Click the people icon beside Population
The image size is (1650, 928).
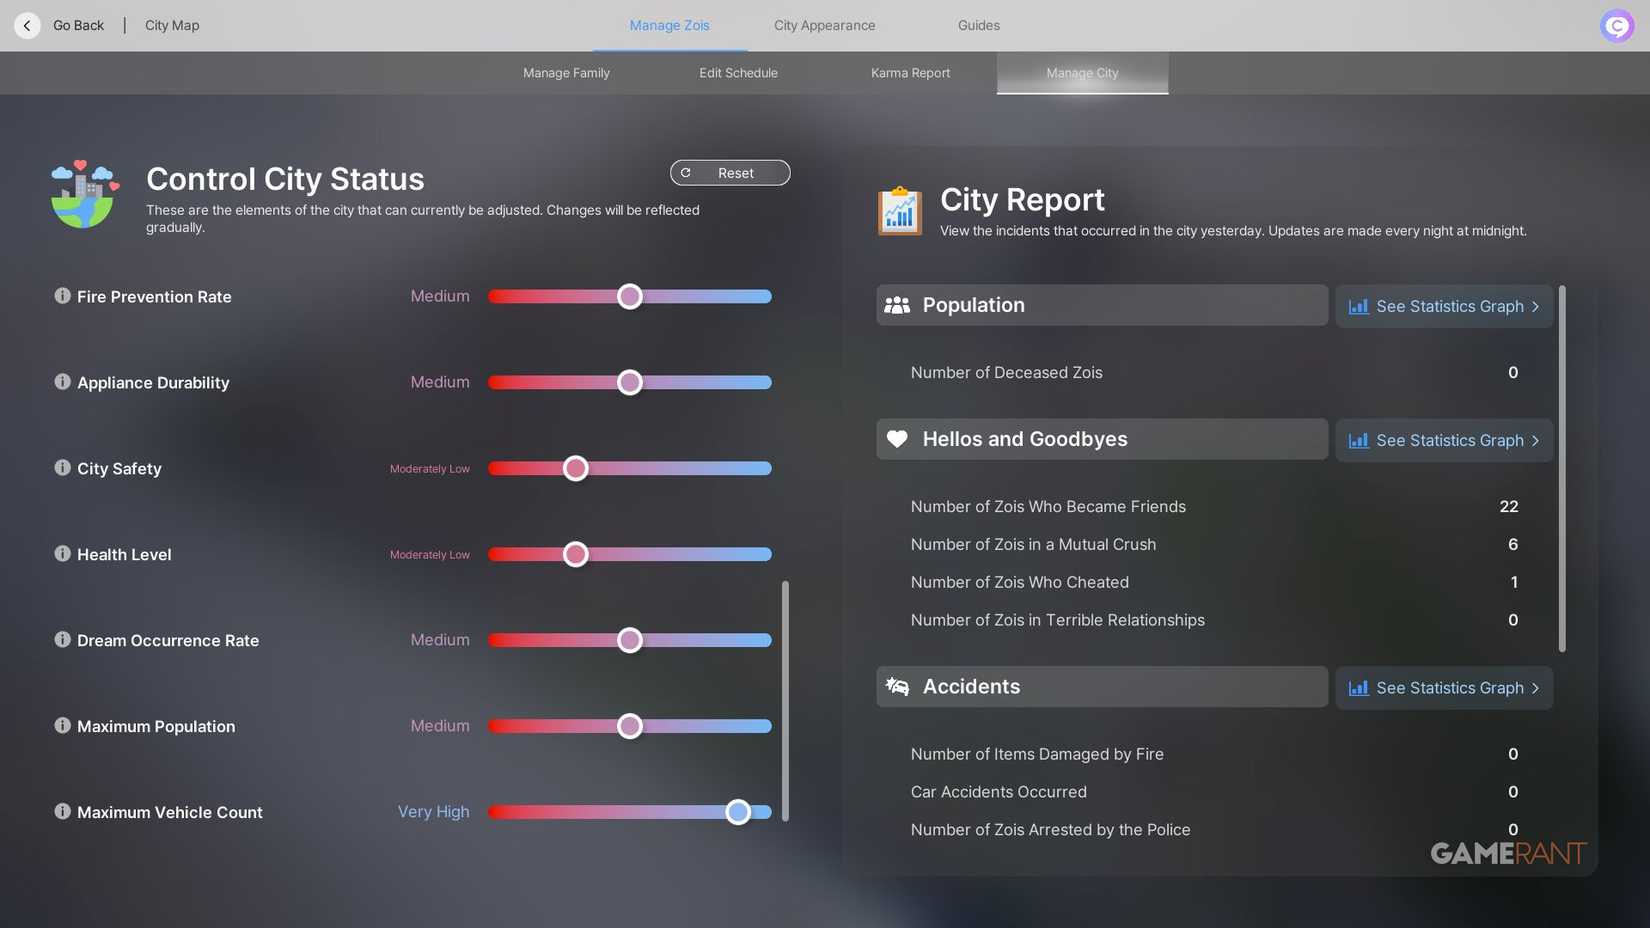[x=896, y=305]
